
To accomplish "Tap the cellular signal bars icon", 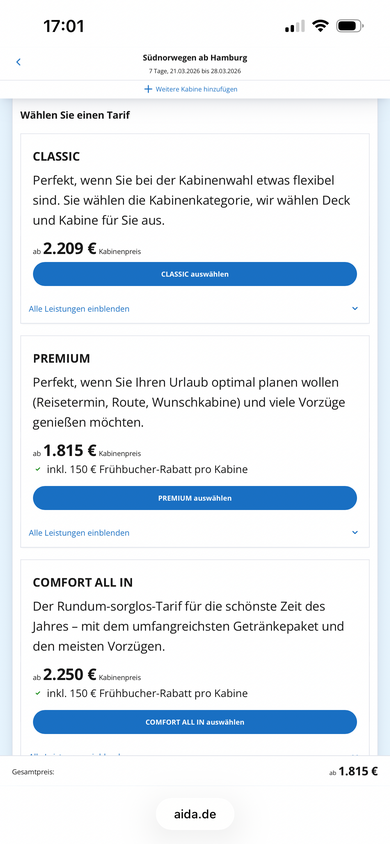I will (295, 26).
